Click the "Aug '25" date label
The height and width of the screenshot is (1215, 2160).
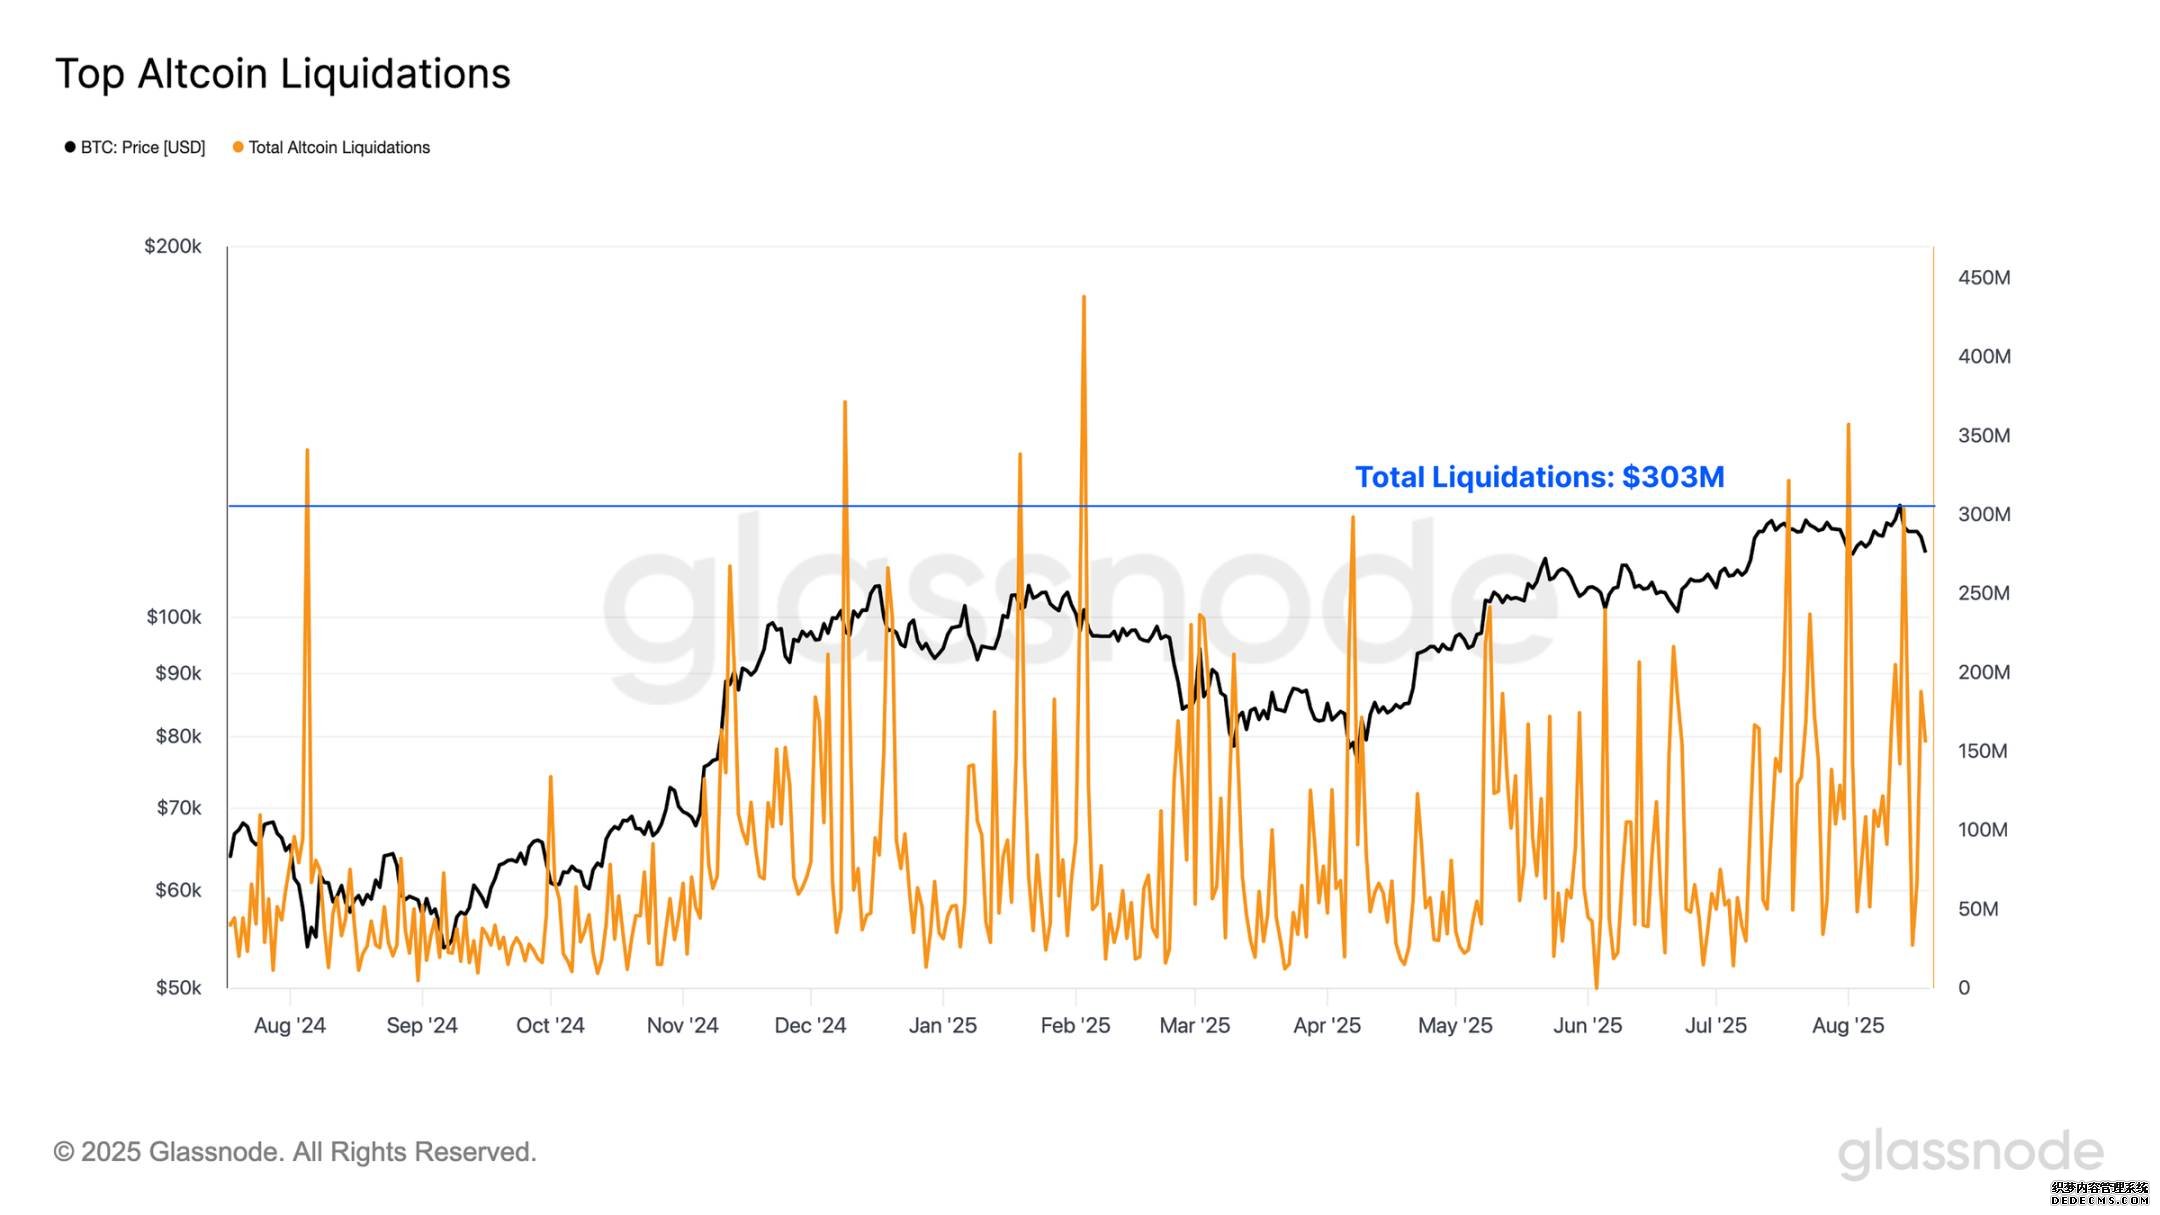[x=1848, y=1026]
